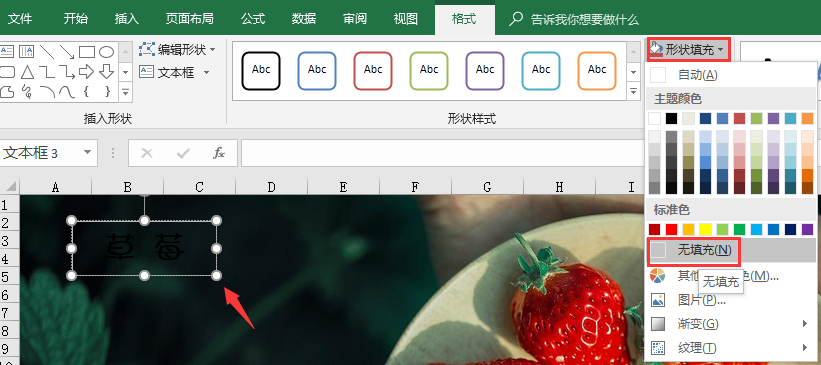This screenshot has height=365, width=821.
Task: Apply the purple outline Abc style
Action: 485,71
